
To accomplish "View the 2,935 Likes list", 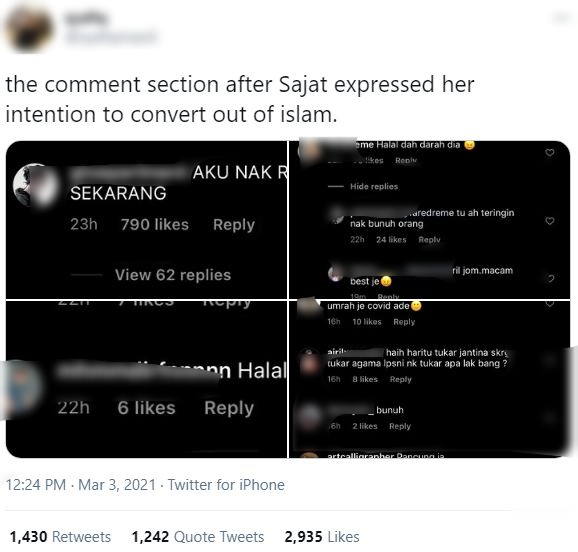I will pyautogui.click(x=322, y=537).
